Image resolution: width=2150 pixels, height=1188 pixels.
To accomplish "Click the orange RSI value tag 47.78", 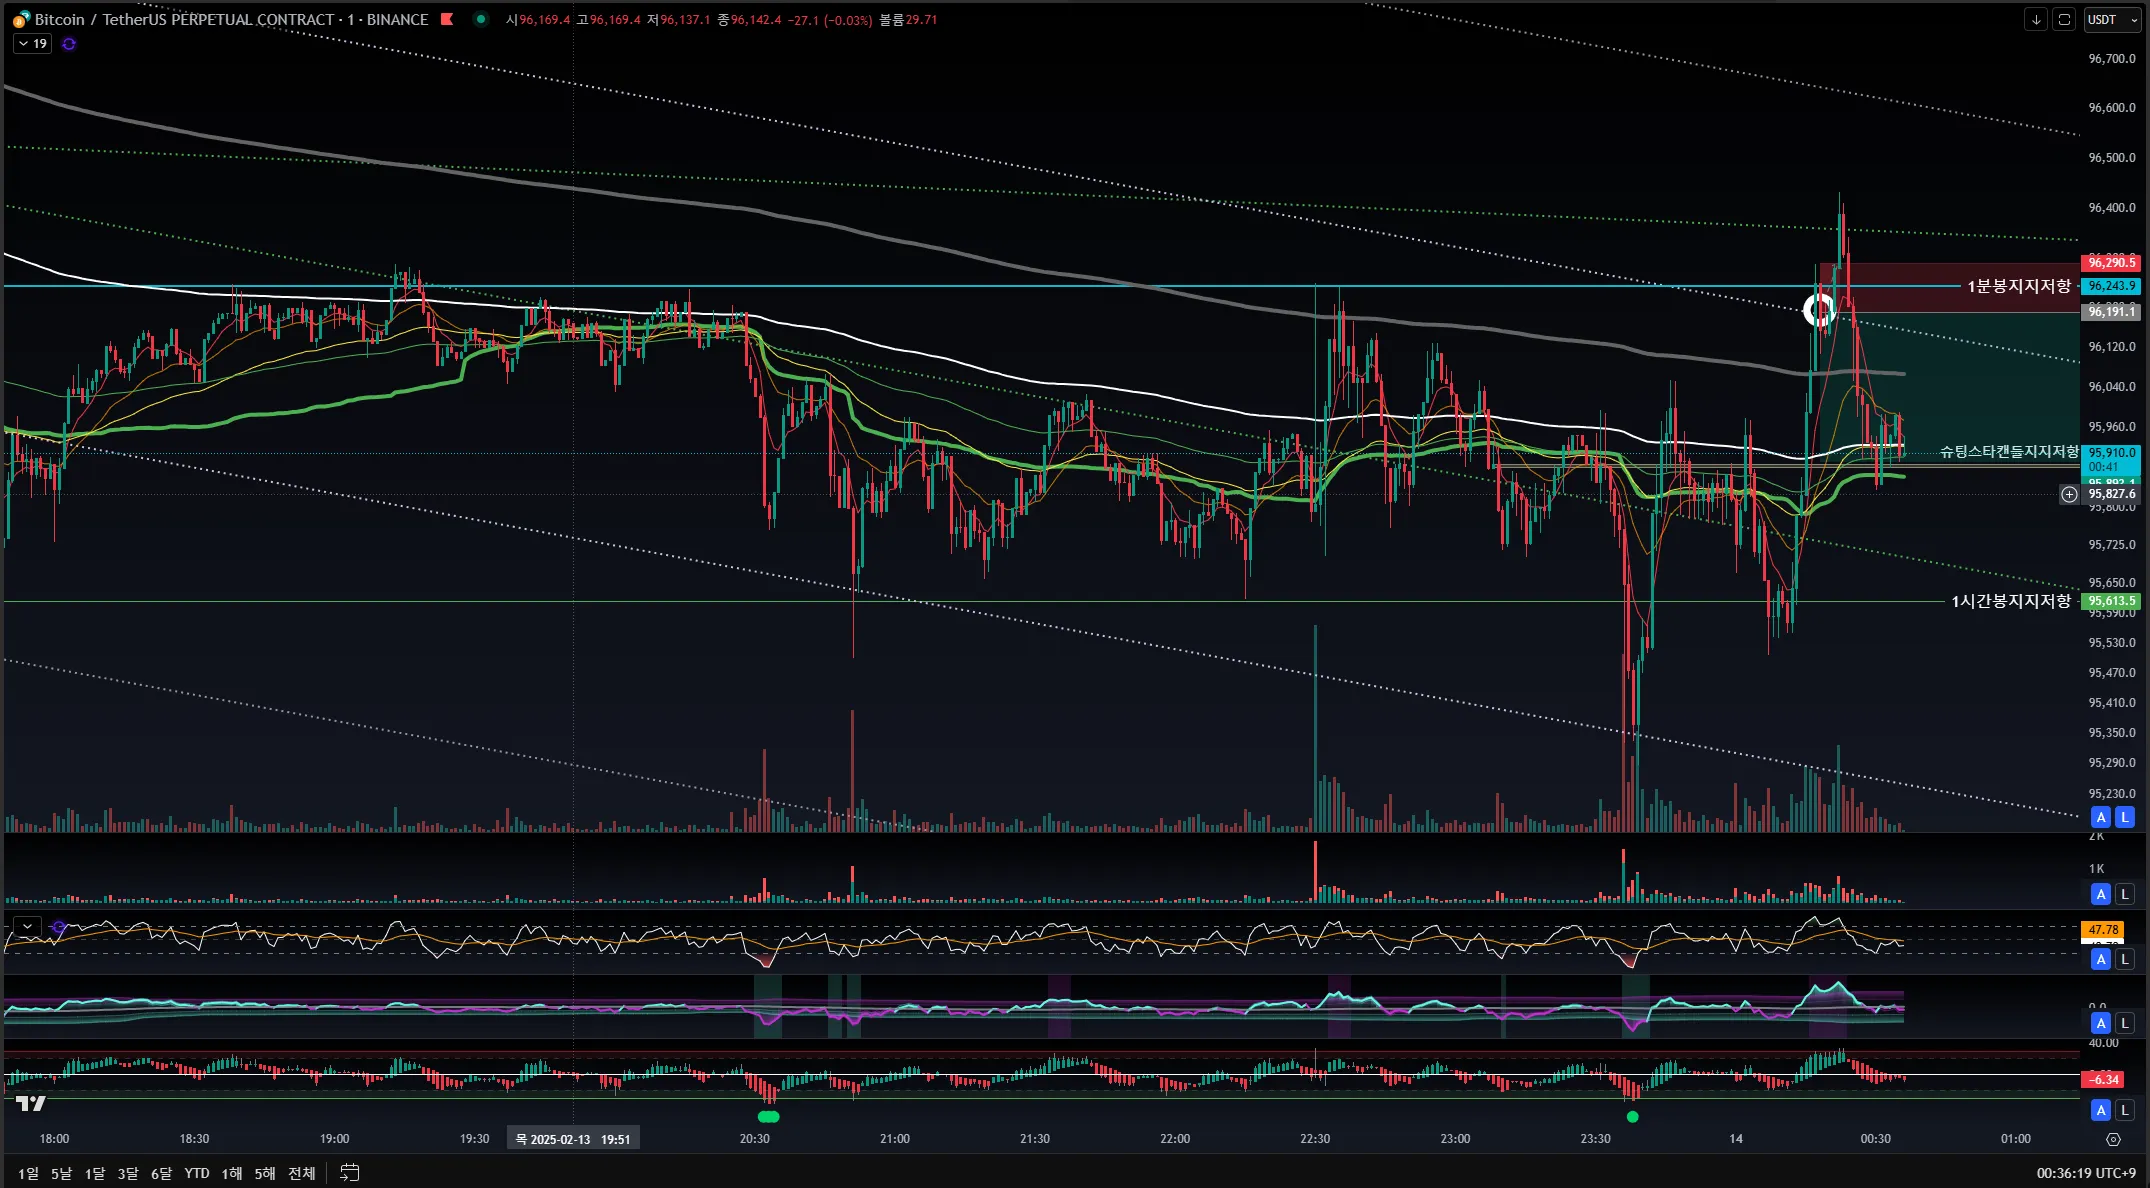I will [x=2103, y=930].
